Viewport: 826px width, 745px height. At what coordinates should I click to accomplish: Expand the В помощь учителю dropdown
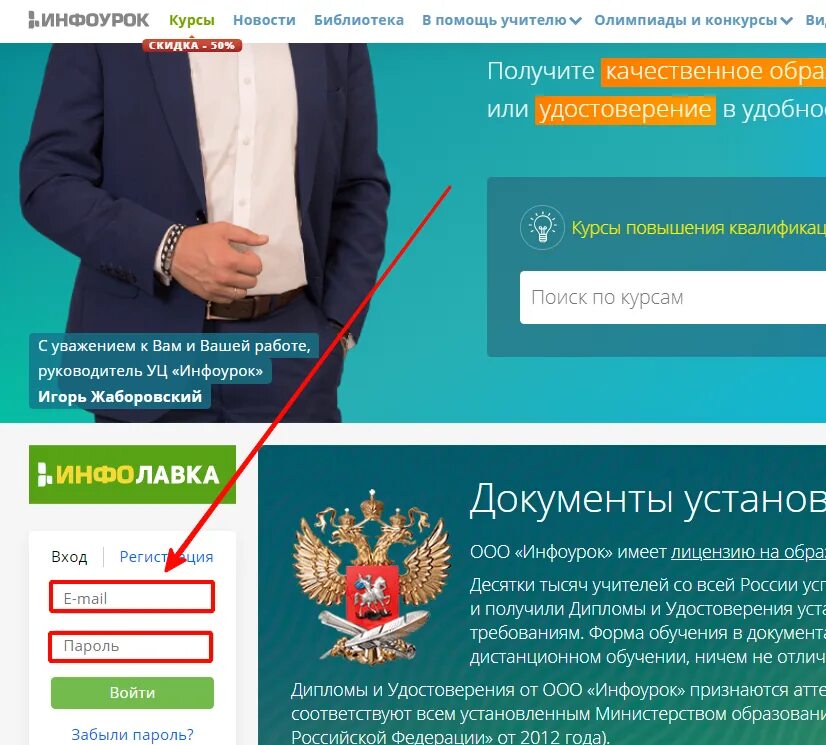pos(502,20)
